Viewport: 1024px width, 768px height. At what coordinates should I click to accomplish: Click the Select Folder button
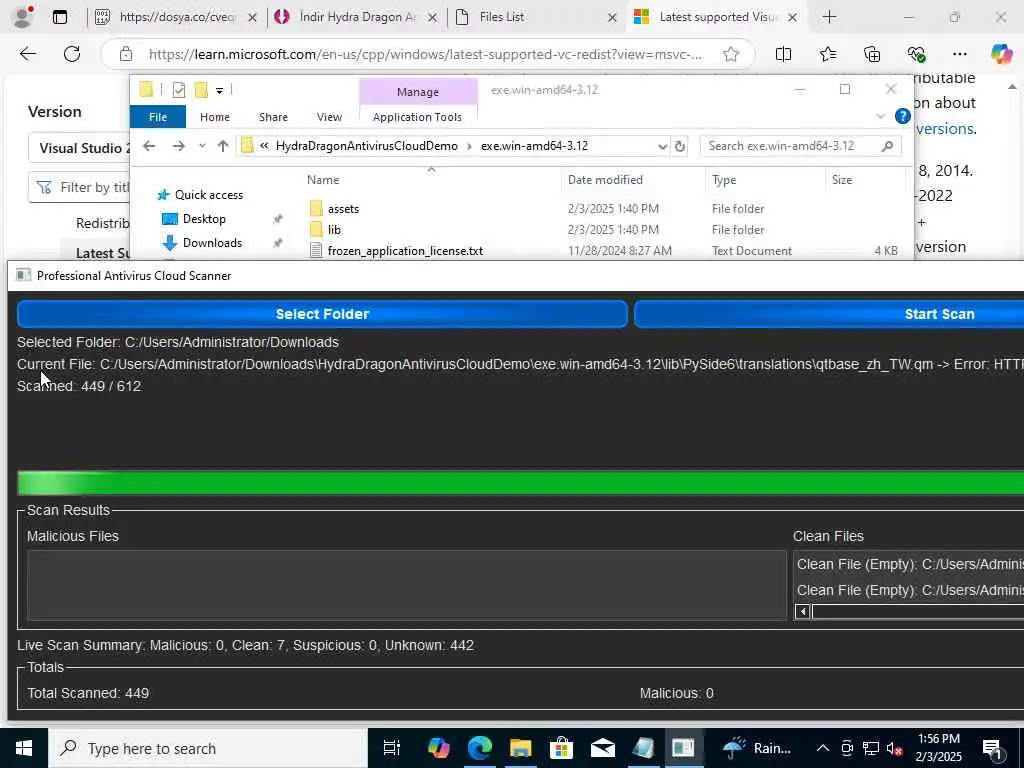323,314
